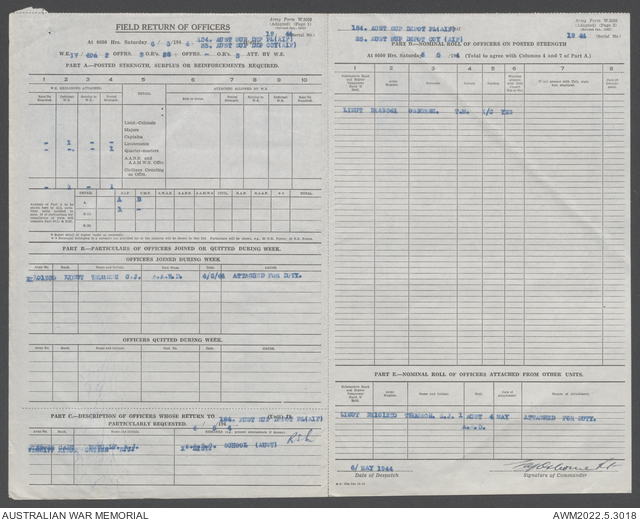640x521 pixels.
Task: Click the "Date of Despatch" label
Action: click(x=376, y=475)
